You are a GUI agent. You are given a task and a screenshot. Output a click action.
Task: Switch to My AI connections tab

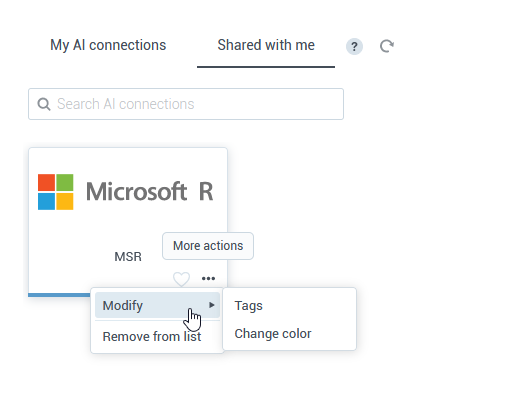(108, 45)
